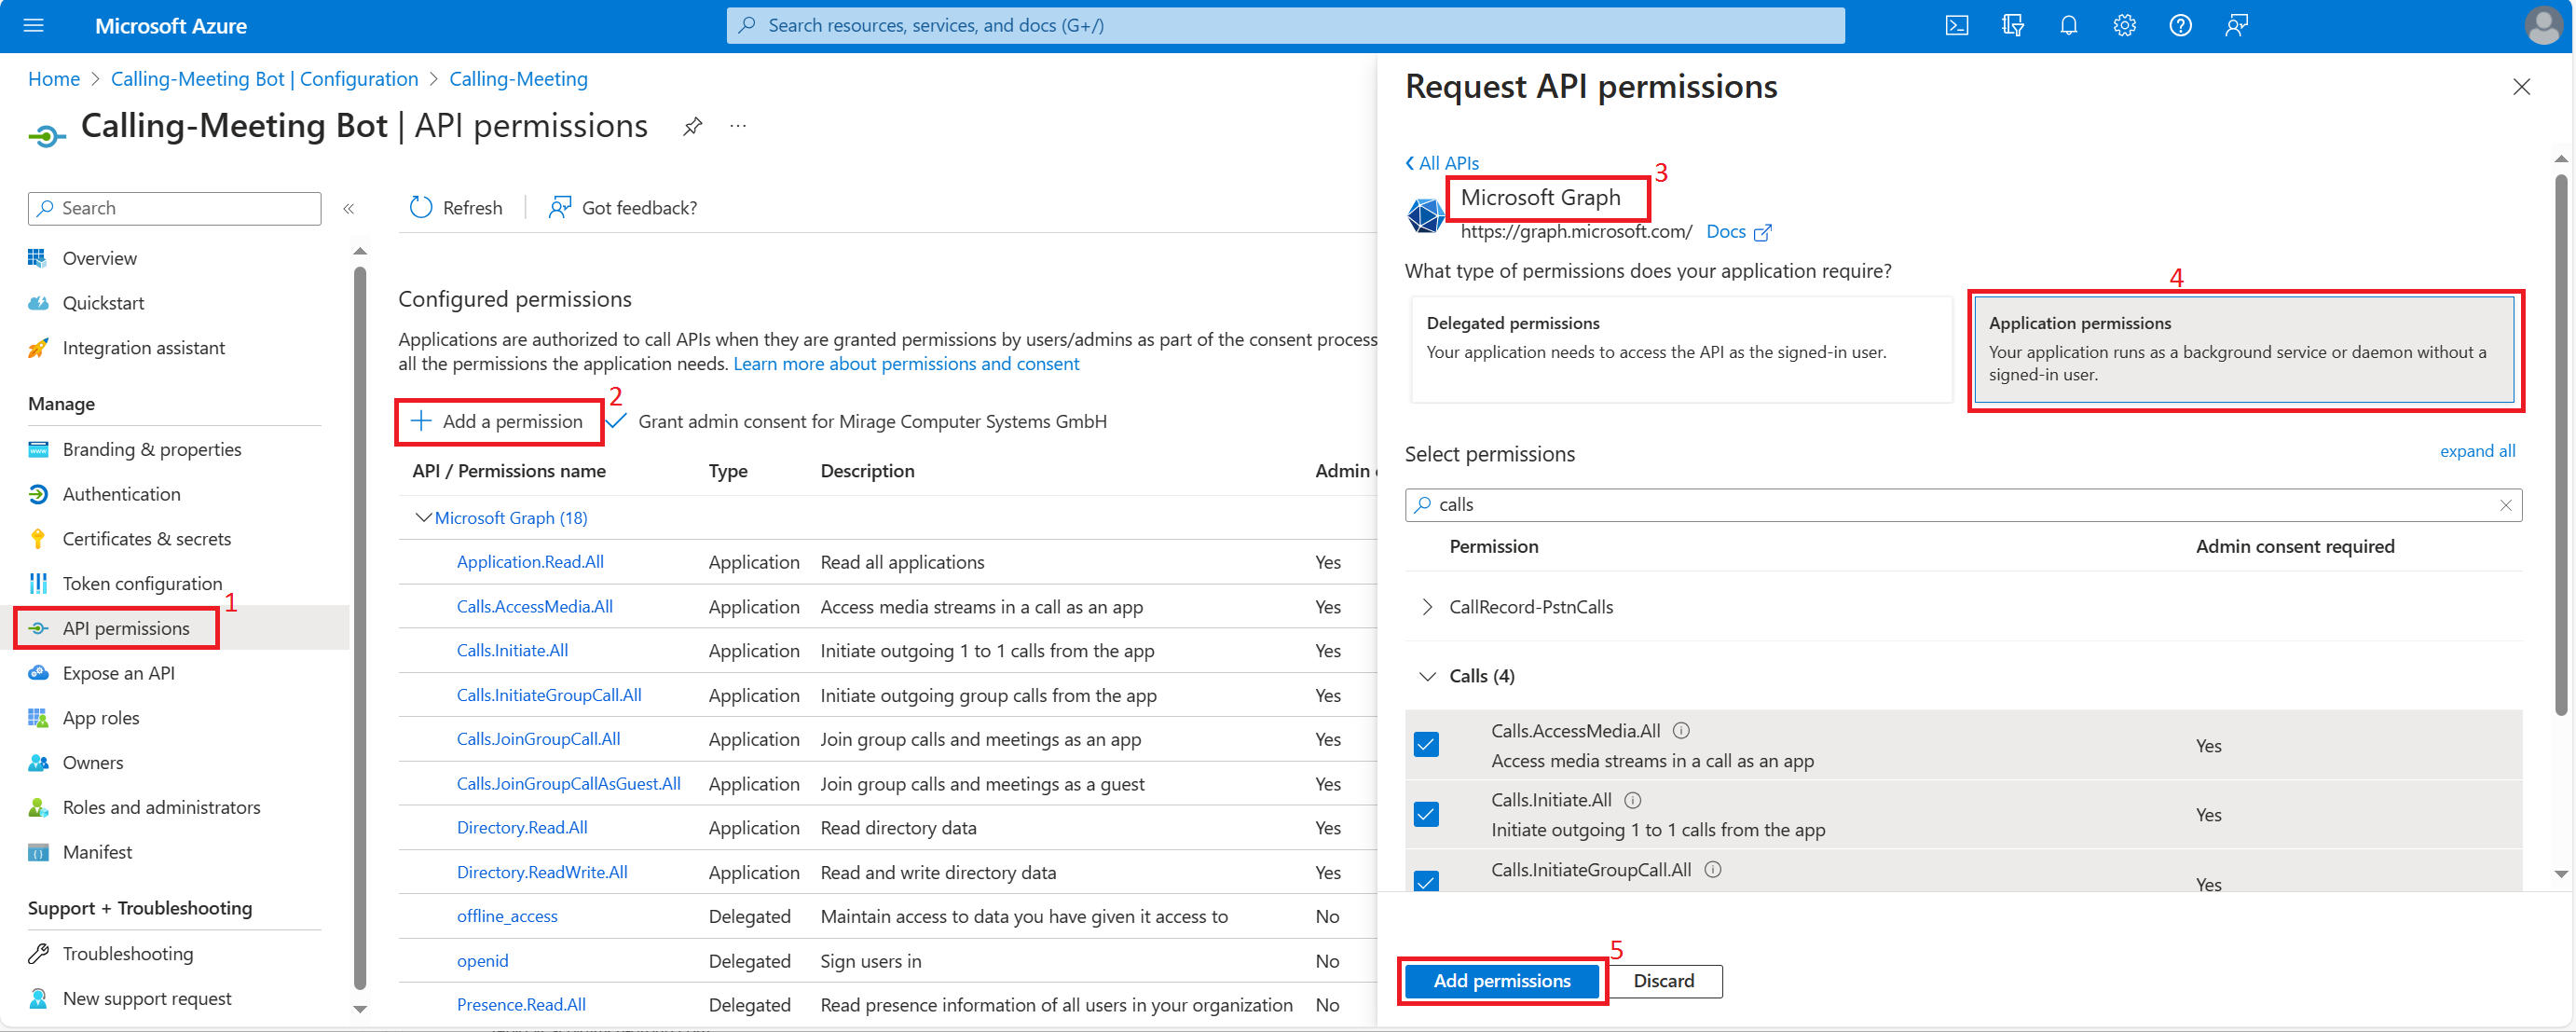Click the Refresh toolbar button
The image size is (2576, 1032).
tap(456, 207)
